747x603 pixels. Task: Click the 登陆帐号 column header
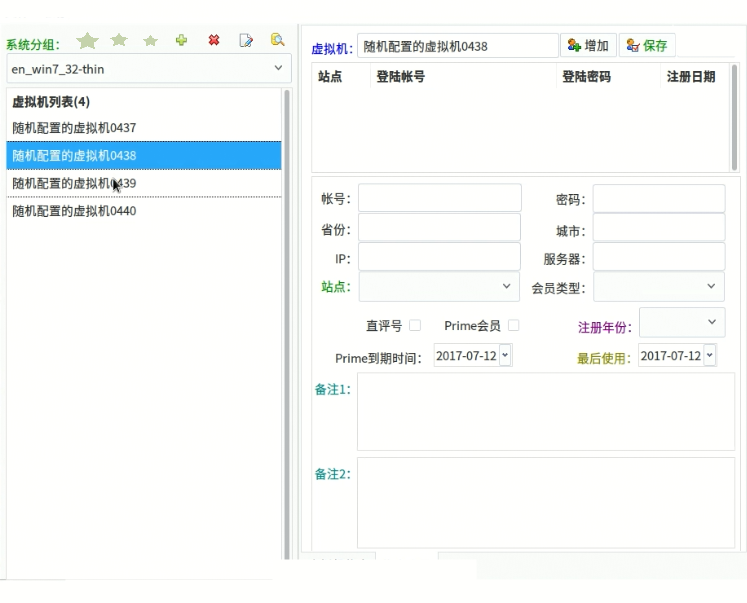coord(400,77)
